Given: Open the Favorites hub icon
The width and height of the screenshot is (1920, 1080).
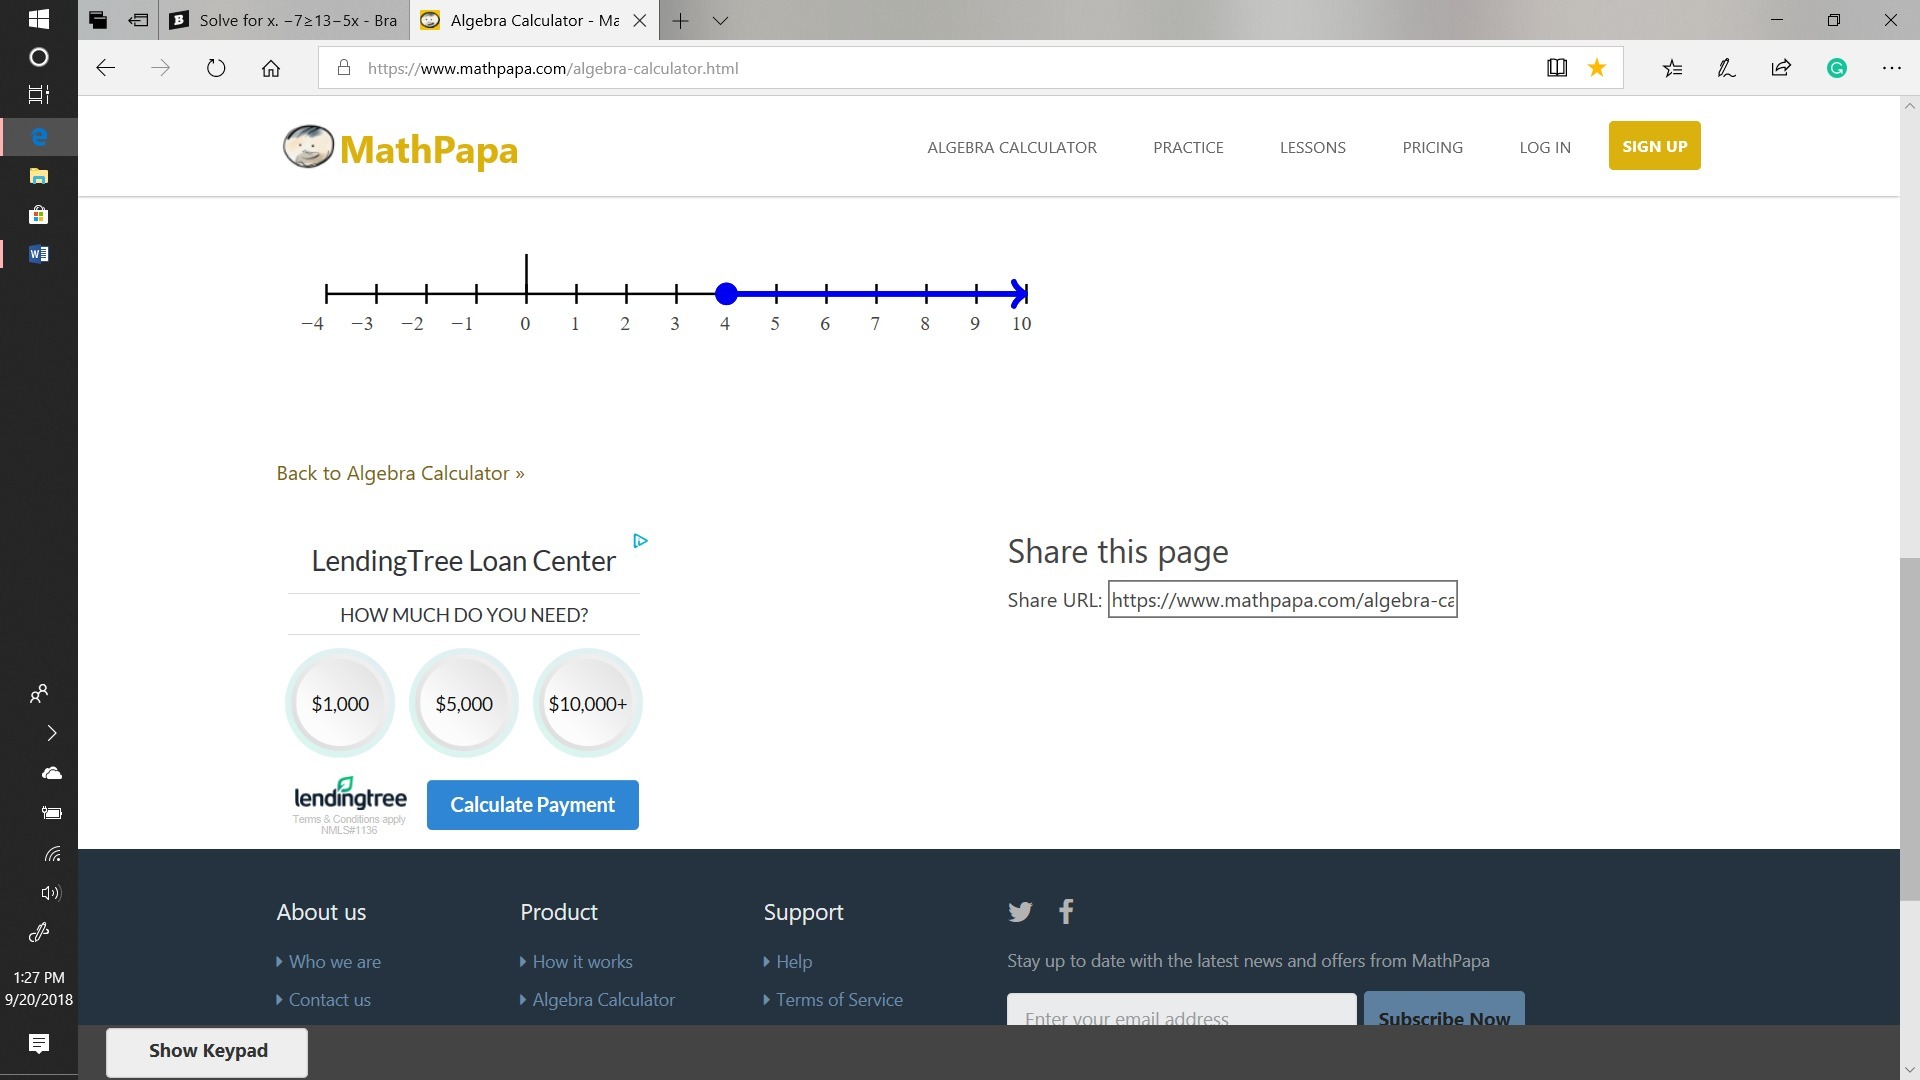Looking at the screenshot, I should pos(1672,68).
